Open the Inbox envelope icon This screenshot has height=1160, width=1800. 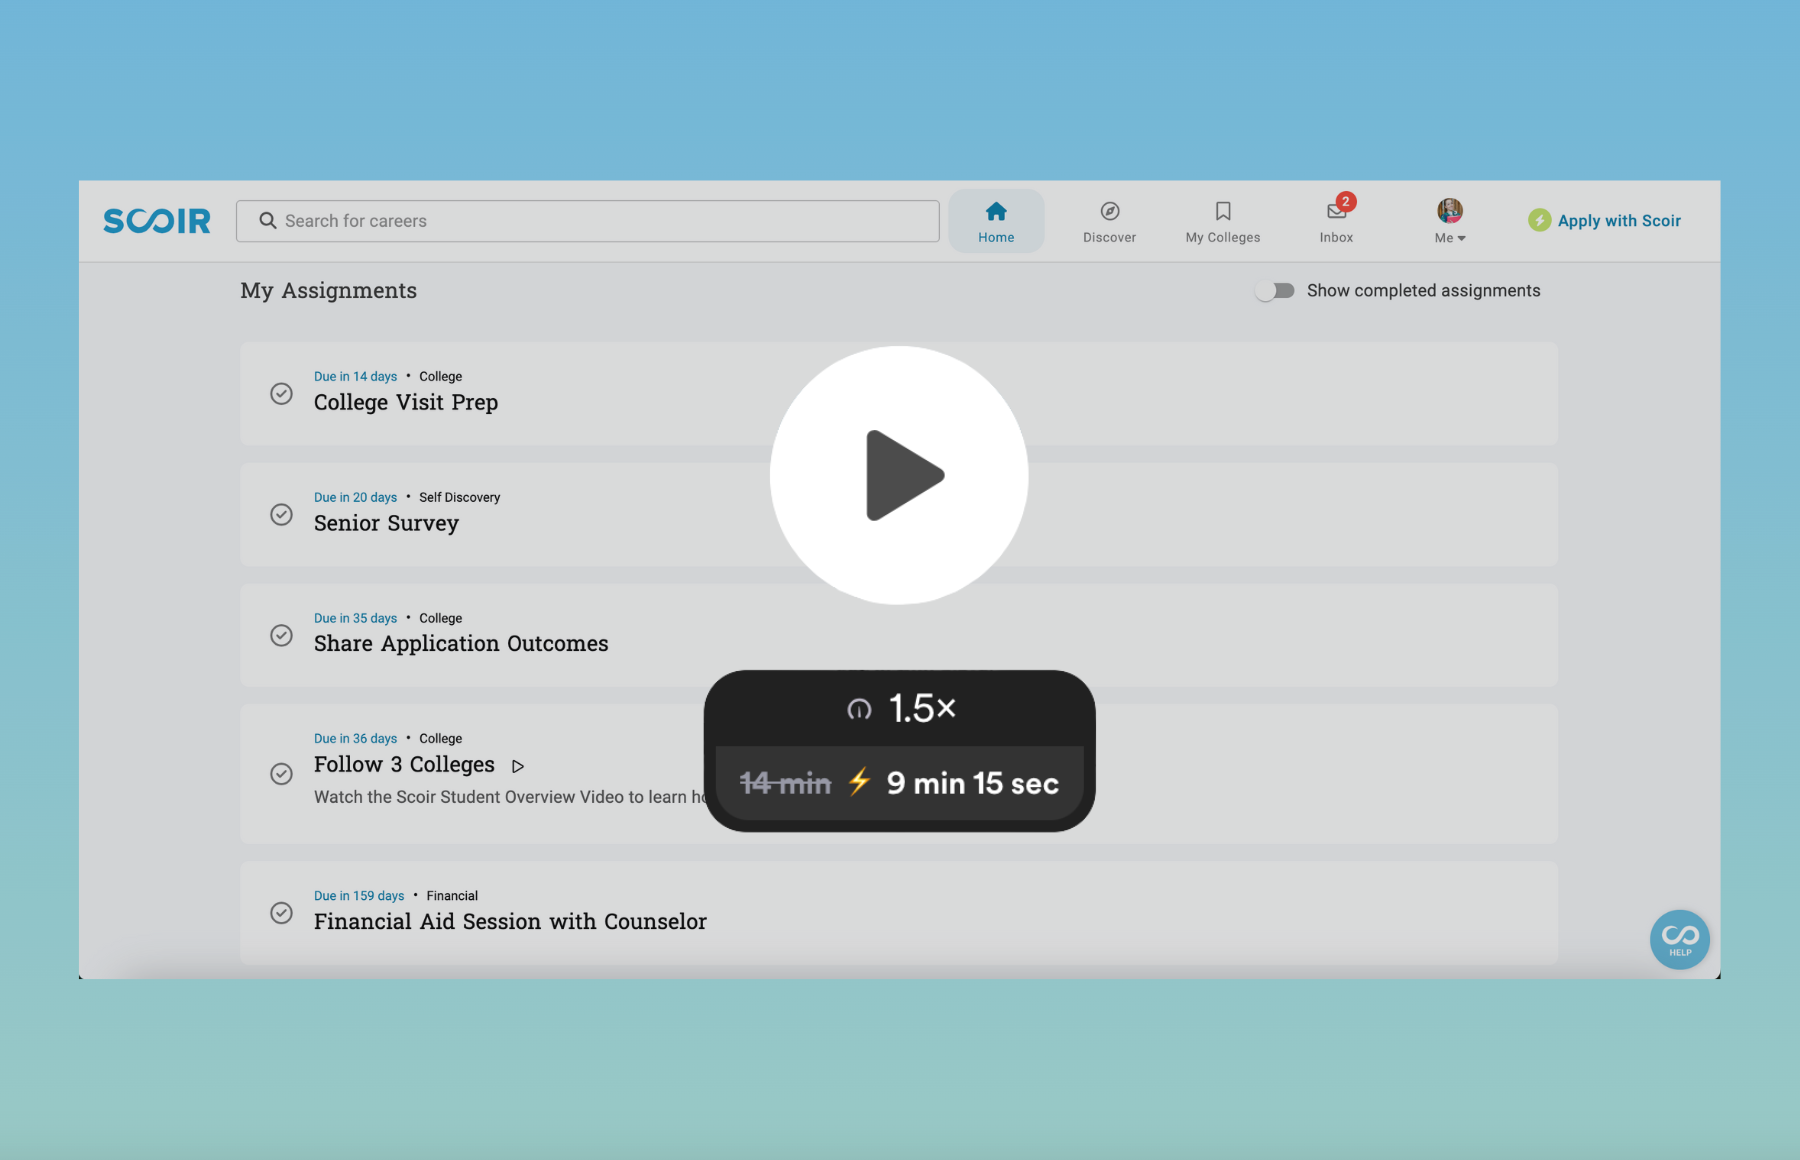(x=1336, y=211)
